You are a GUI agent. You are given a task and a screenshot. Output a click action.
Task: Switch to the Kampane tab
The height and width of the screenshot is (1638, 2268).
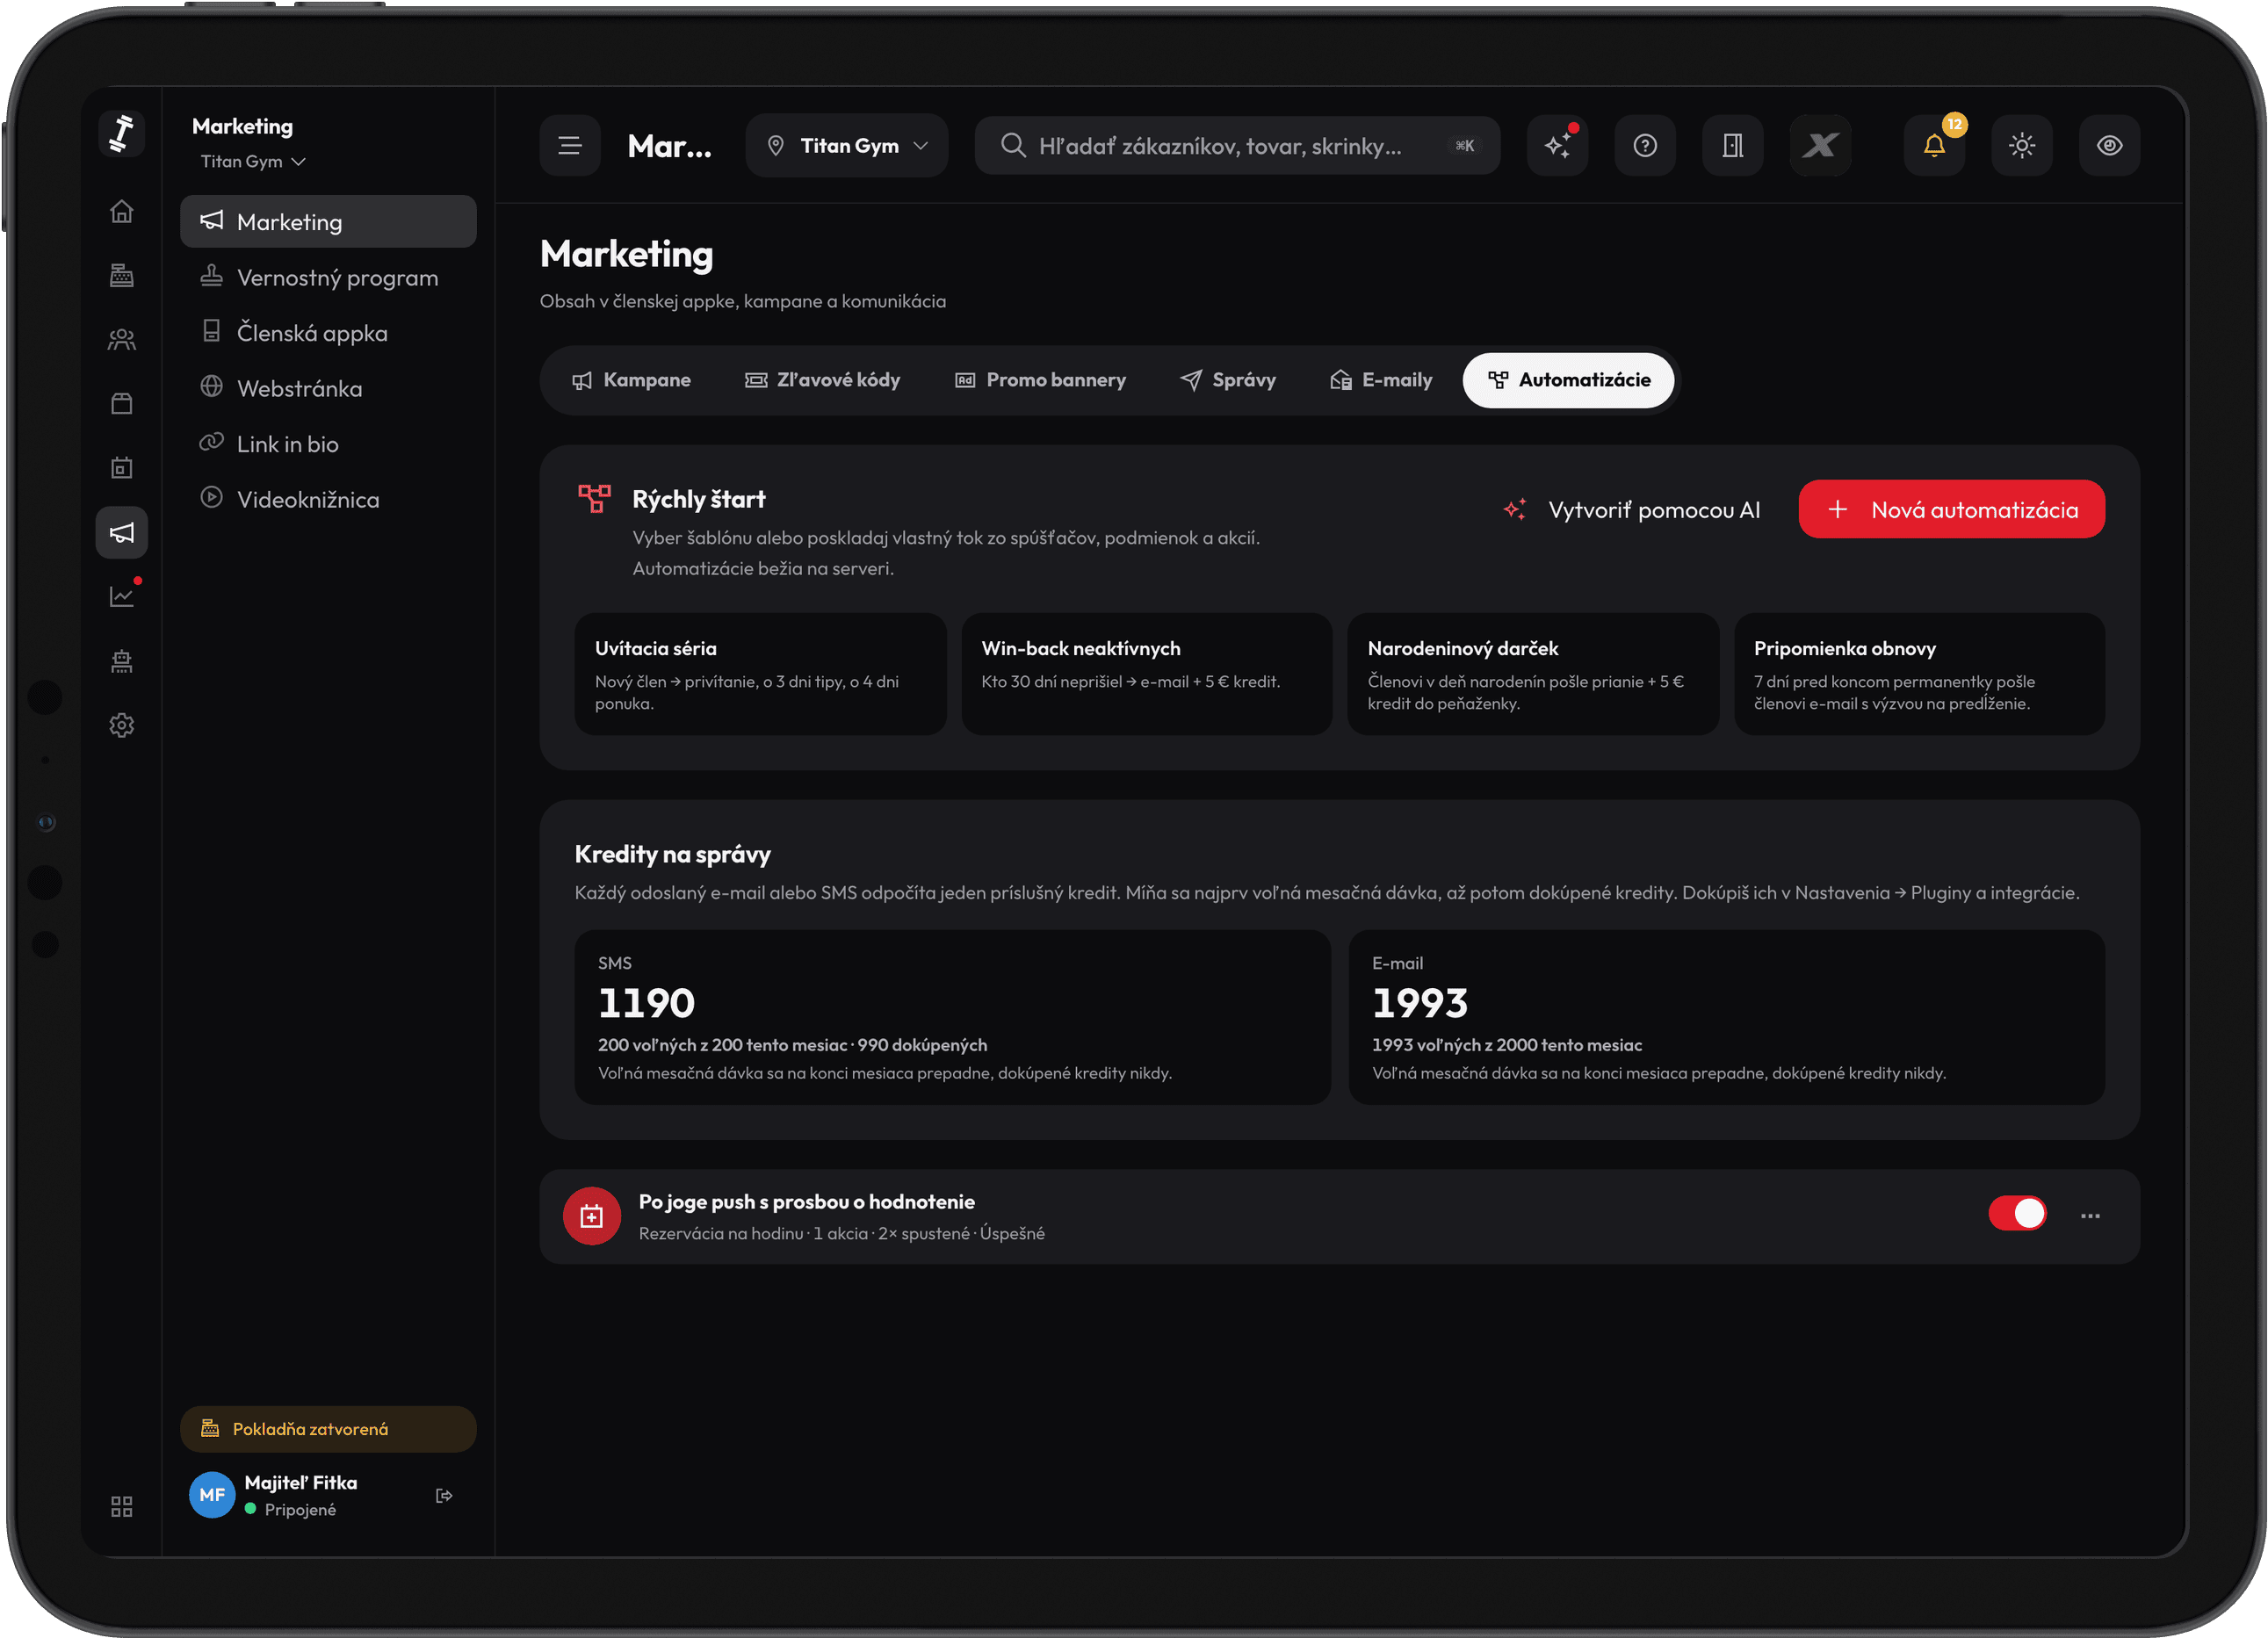click(x=631, y=380)
